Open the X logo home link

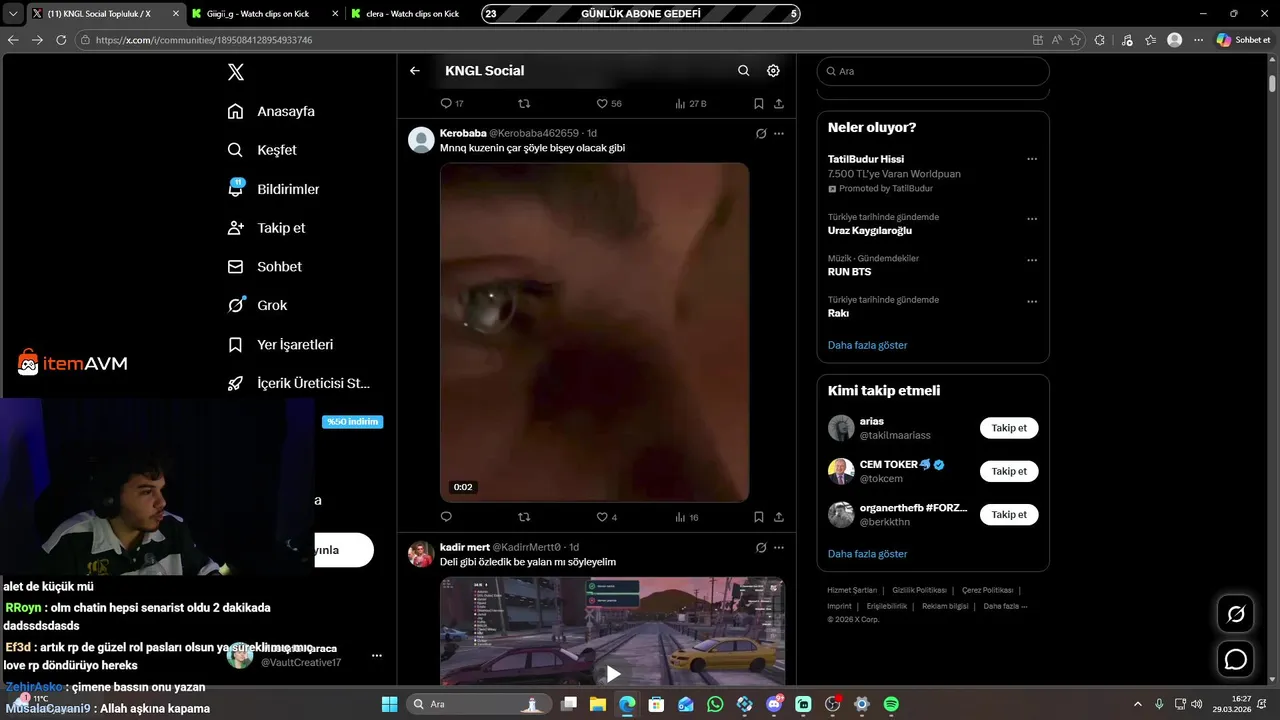click(235, 72)
